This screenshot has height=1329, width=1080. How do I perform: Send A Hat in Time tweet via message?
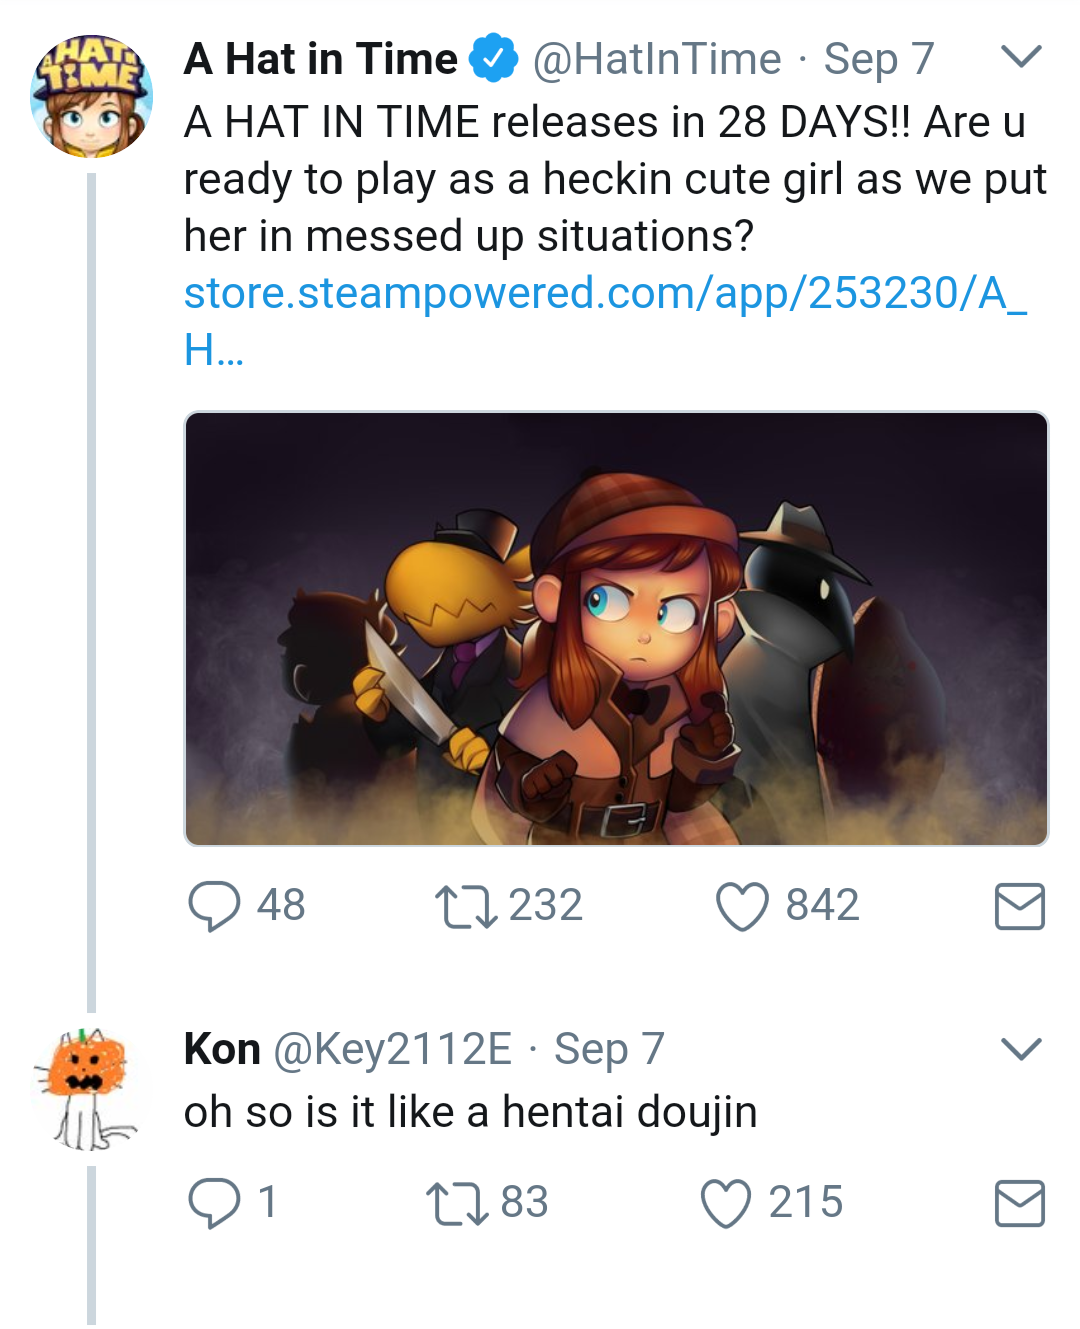(x=1019, y=906)
